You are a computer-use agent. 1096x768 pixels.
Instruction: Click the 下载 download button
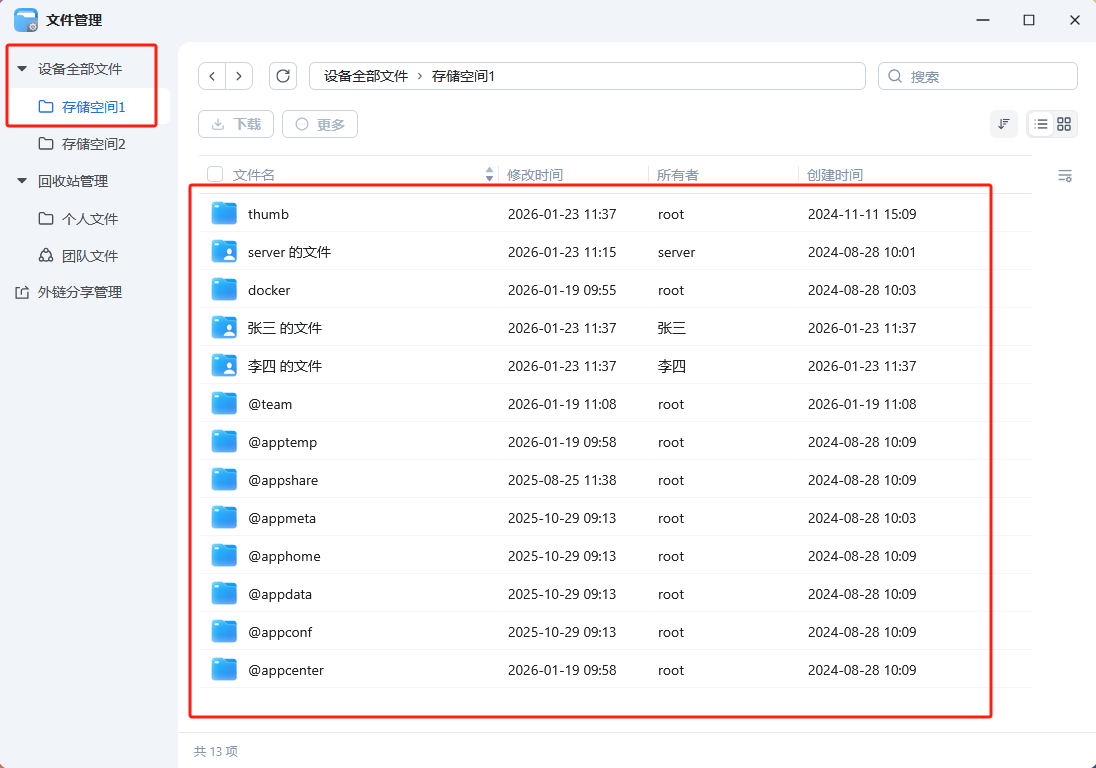click(235, 124)
